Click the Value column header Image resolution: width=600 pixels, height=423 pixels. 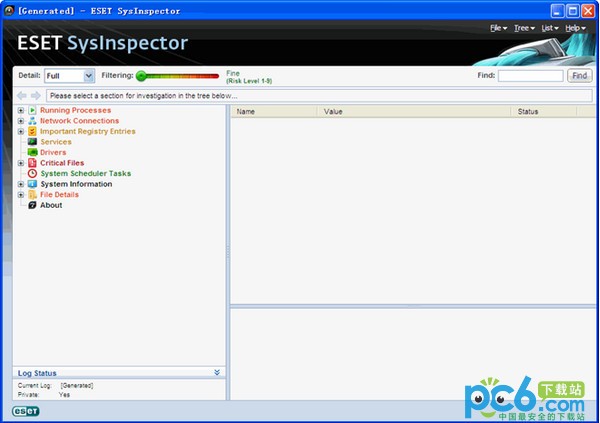414,111
